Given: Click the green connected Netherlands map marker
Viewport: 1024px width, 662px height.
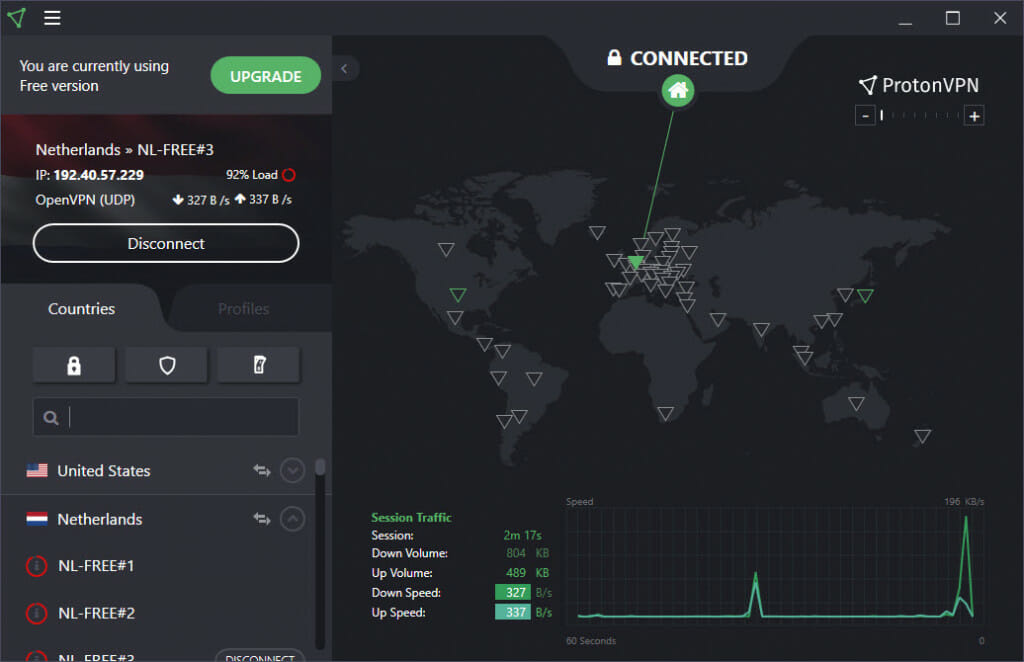Looking at the screenshot, I should (635, 262).
